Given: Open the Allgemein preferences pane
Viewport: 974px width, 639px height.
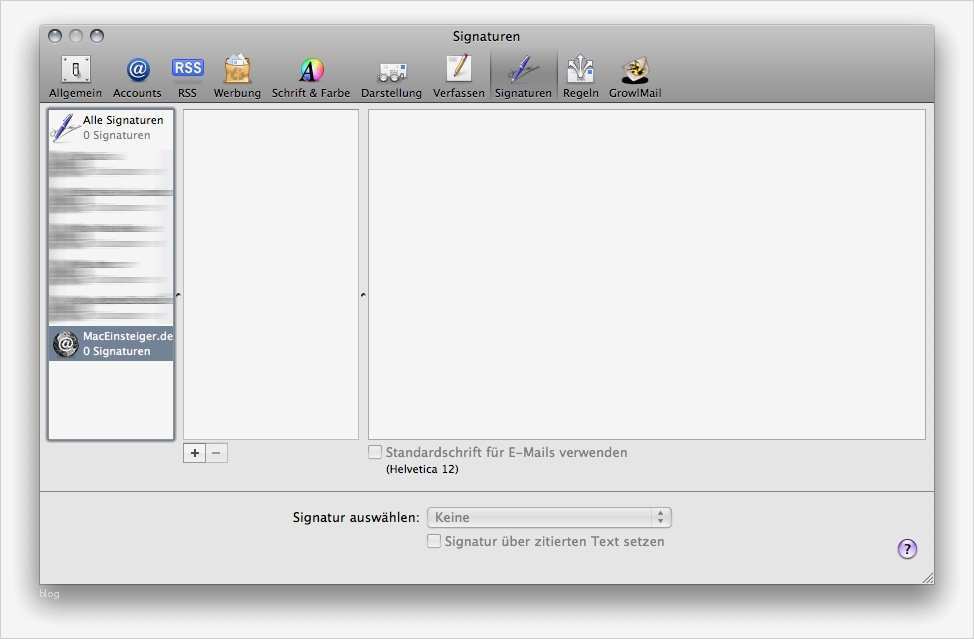Looking at the screenshot, I should tap(76, 76).
